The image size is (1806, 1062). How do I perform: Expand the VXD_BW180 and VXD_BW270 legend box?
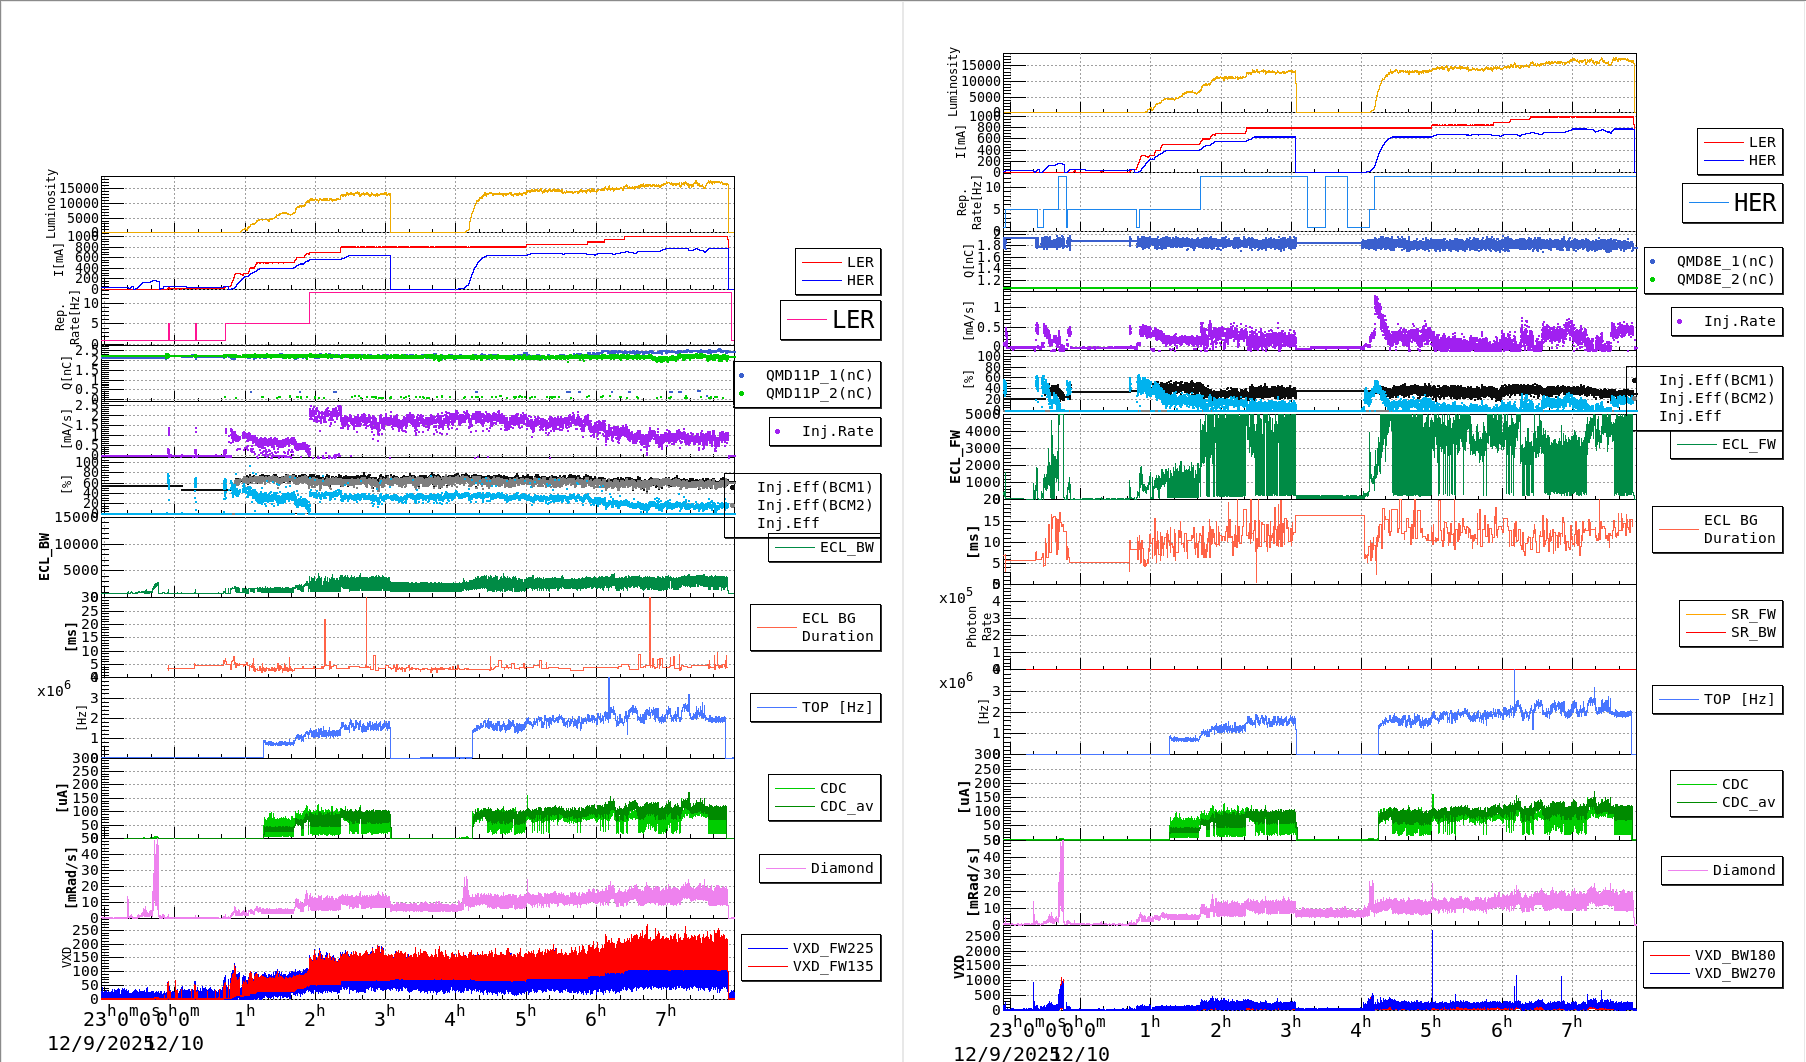pyautogui.click(x=1713, y=964)
